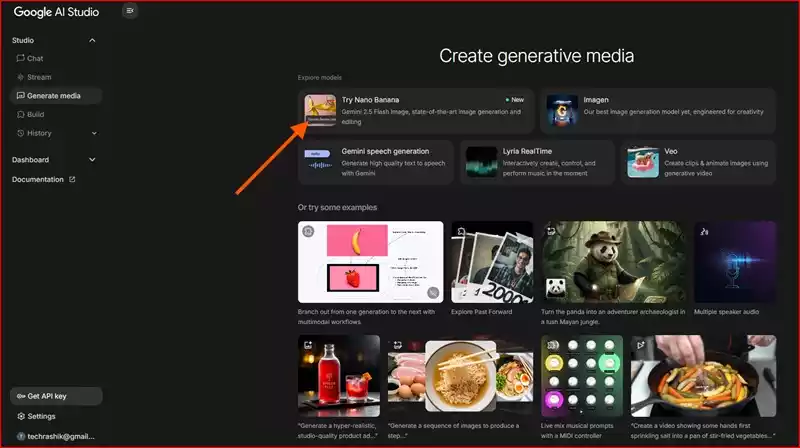
Task: Expand the History submenu chevron
Action: [x=93, y=133]
